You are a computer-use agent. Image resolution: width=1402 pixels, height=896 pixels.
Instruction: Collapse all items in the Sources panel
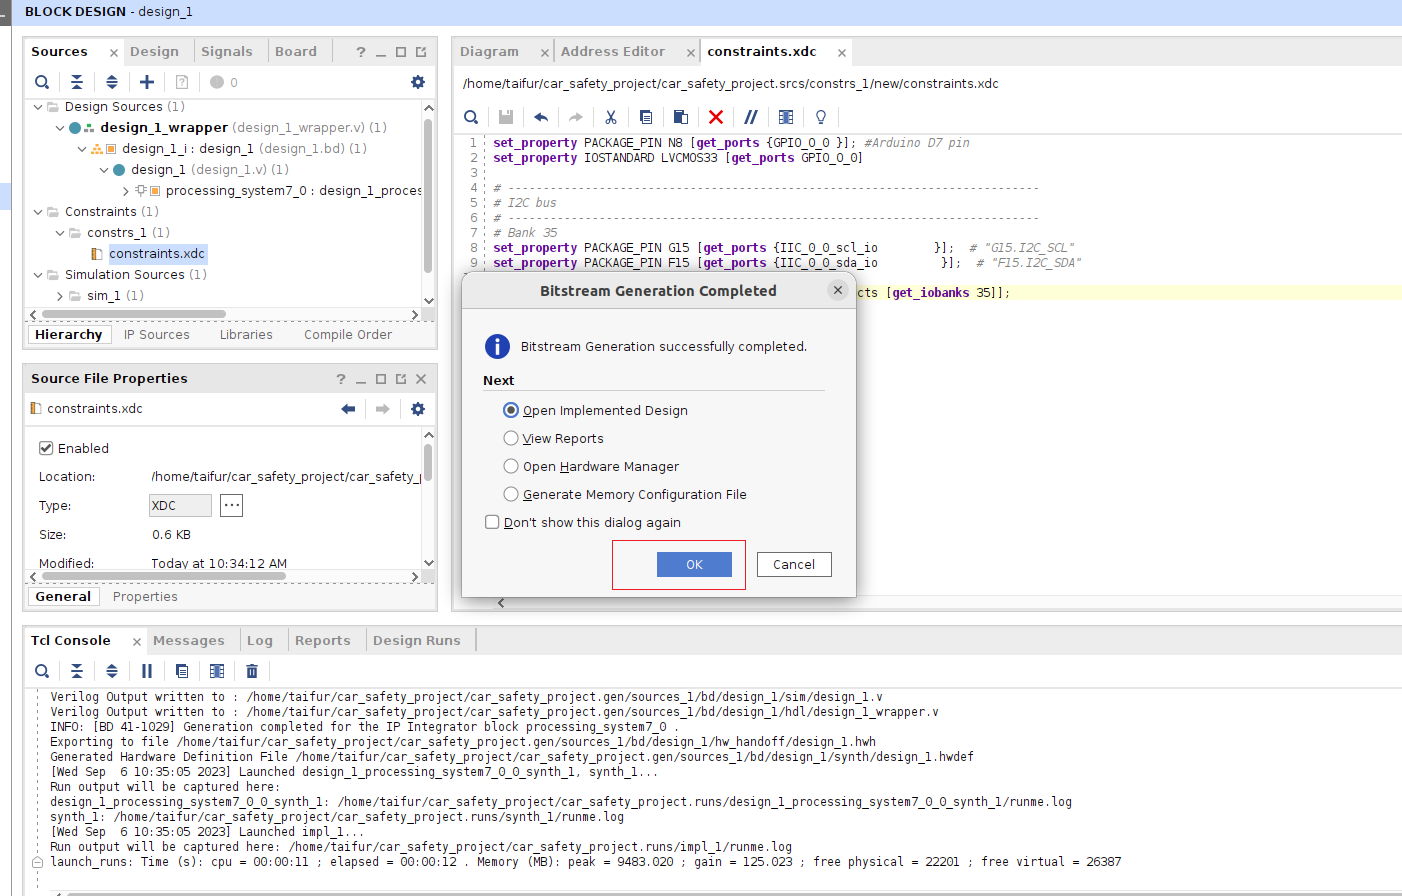coord(77,82)
